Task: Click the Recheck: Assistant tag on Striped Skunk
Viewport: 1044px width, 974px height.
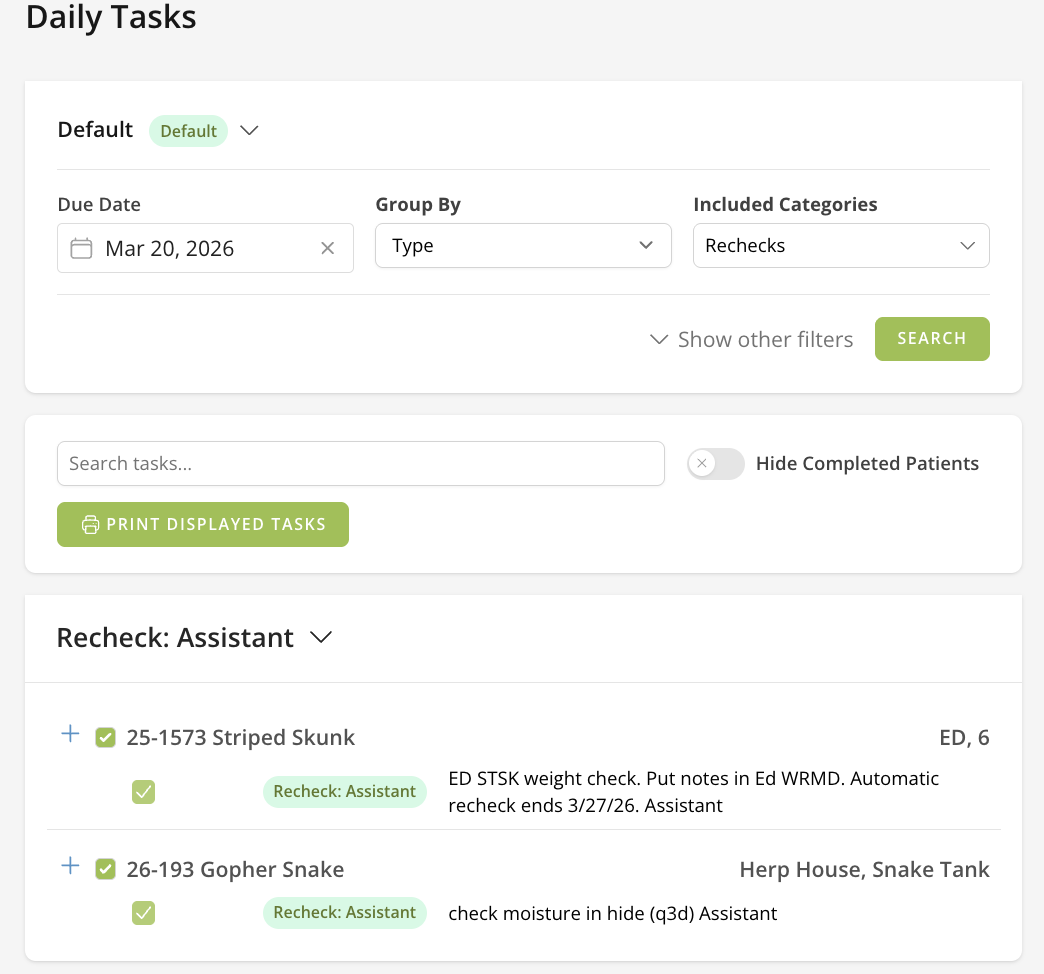Action: click(345, 792)
